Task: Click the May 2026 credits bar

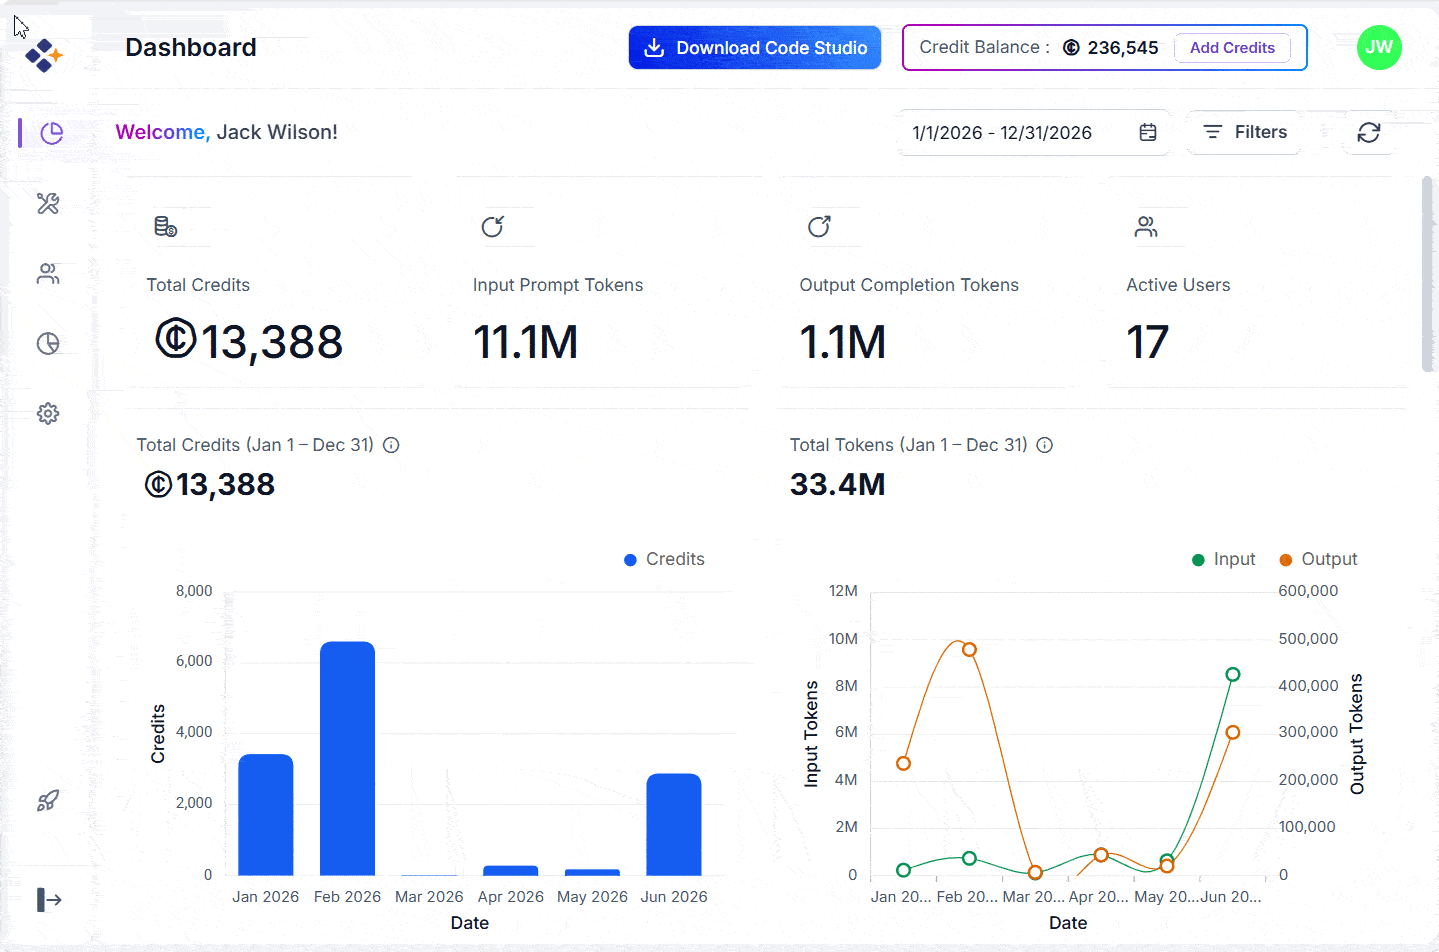Action: pyautogui.click(x=592, y=872)
